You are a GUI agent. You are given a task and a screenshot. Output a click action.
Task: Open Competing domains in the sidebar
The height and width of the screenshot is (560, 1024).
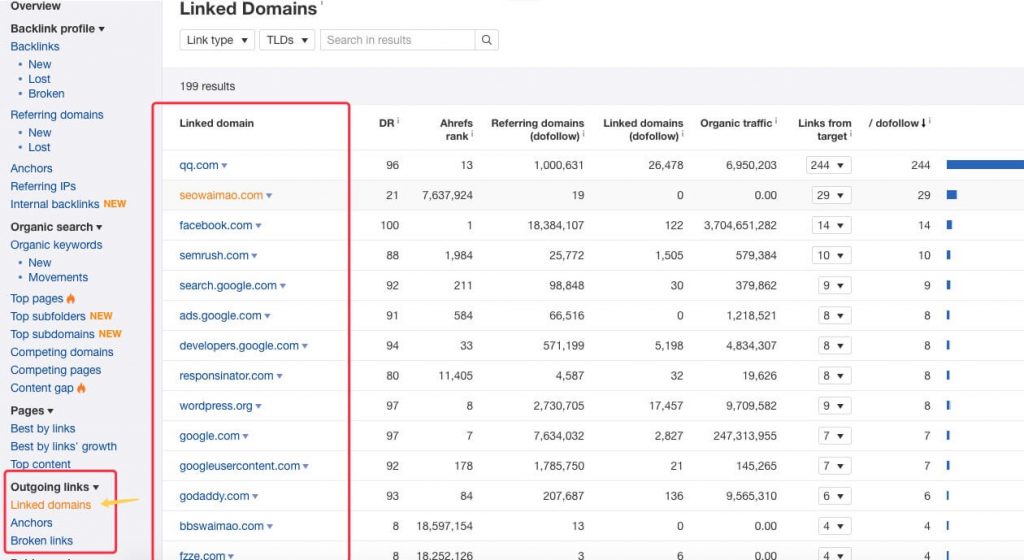(x=62, y=352)
